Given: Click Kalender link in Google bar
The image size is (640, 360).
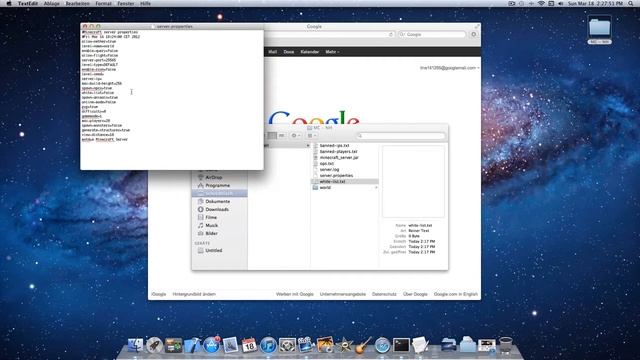Looking at the screenshot, I should pyautogui.click(x=309, y=52).
